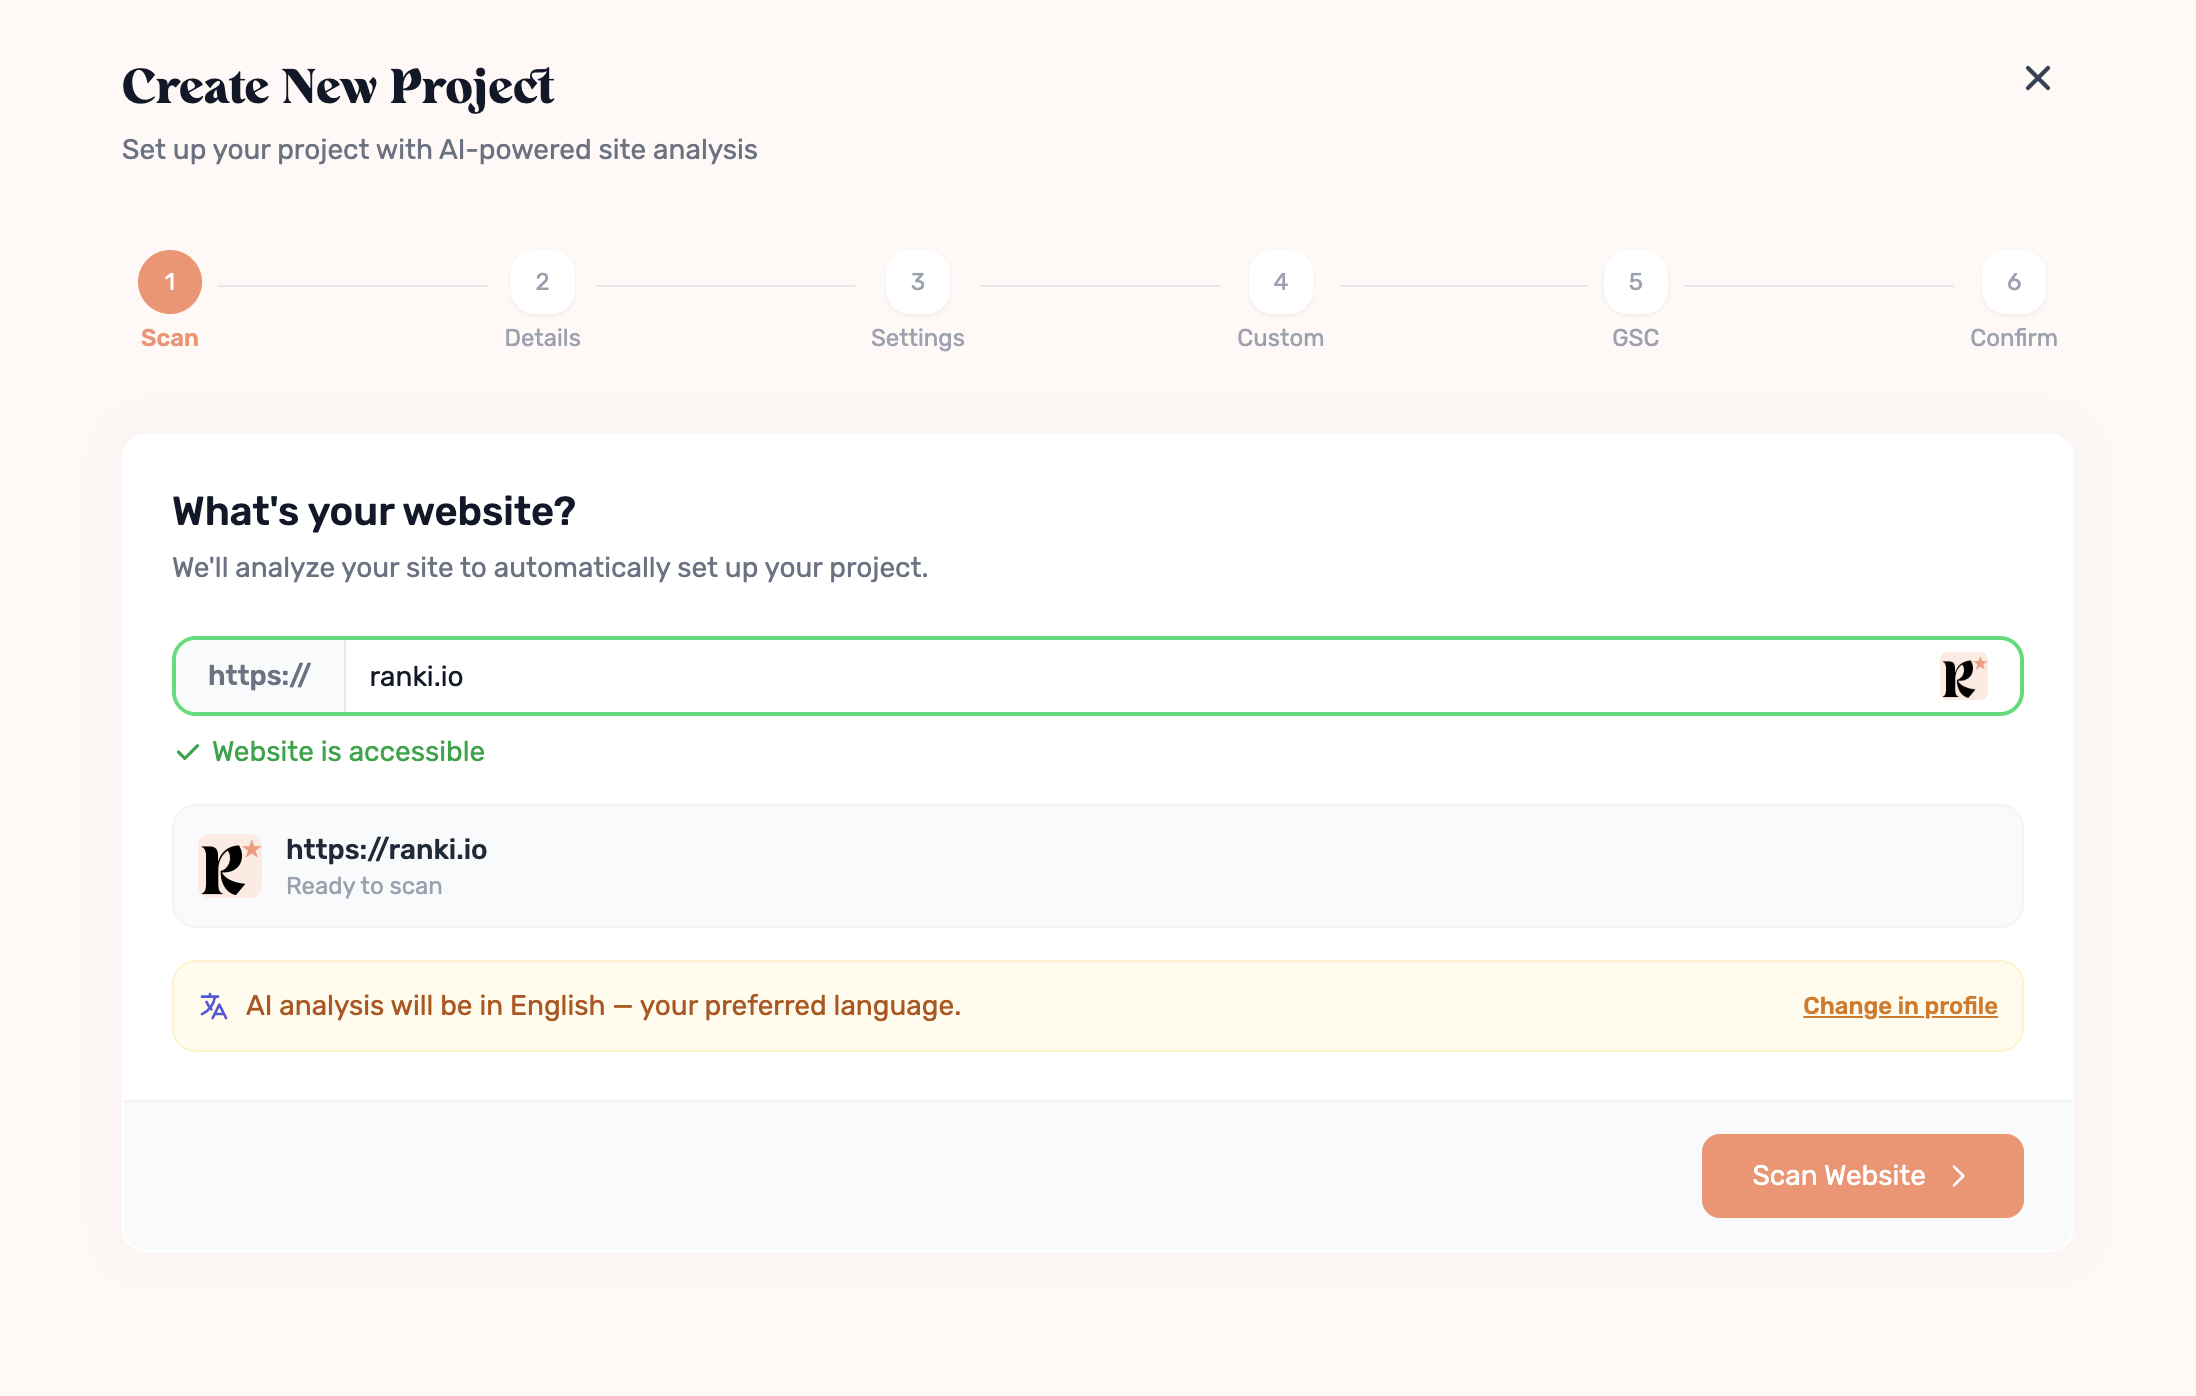The height and width of the screenshot is (1396, 2196).
Task: Go to step 6 Confirm
Action: click(2013, 282)
